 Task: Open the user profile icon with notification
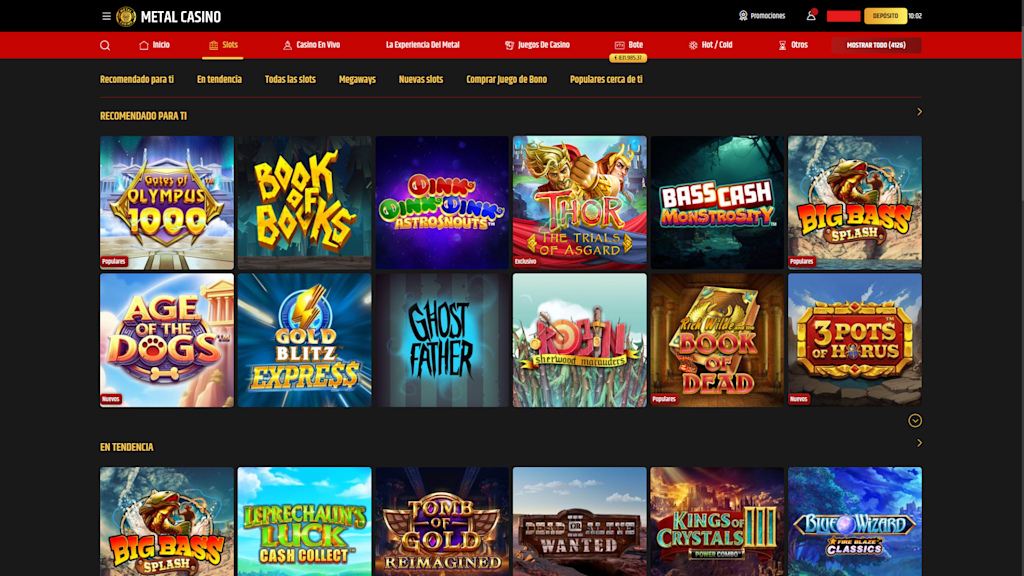(811, 16)
